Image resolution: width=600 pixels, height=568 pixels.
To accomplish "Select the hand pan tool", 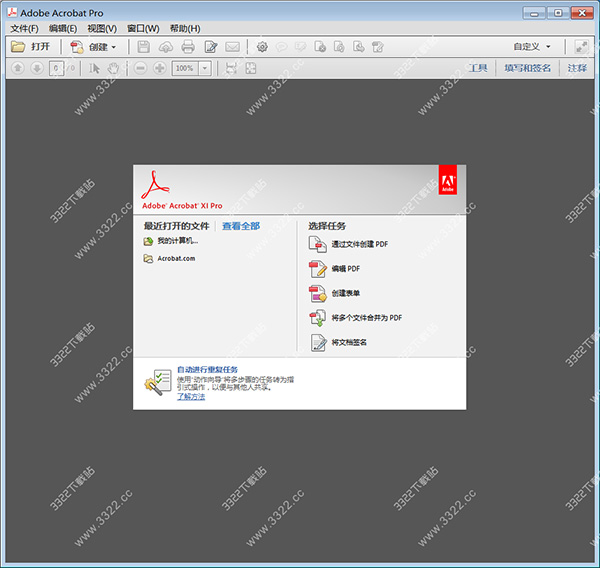I will point(113,68).
